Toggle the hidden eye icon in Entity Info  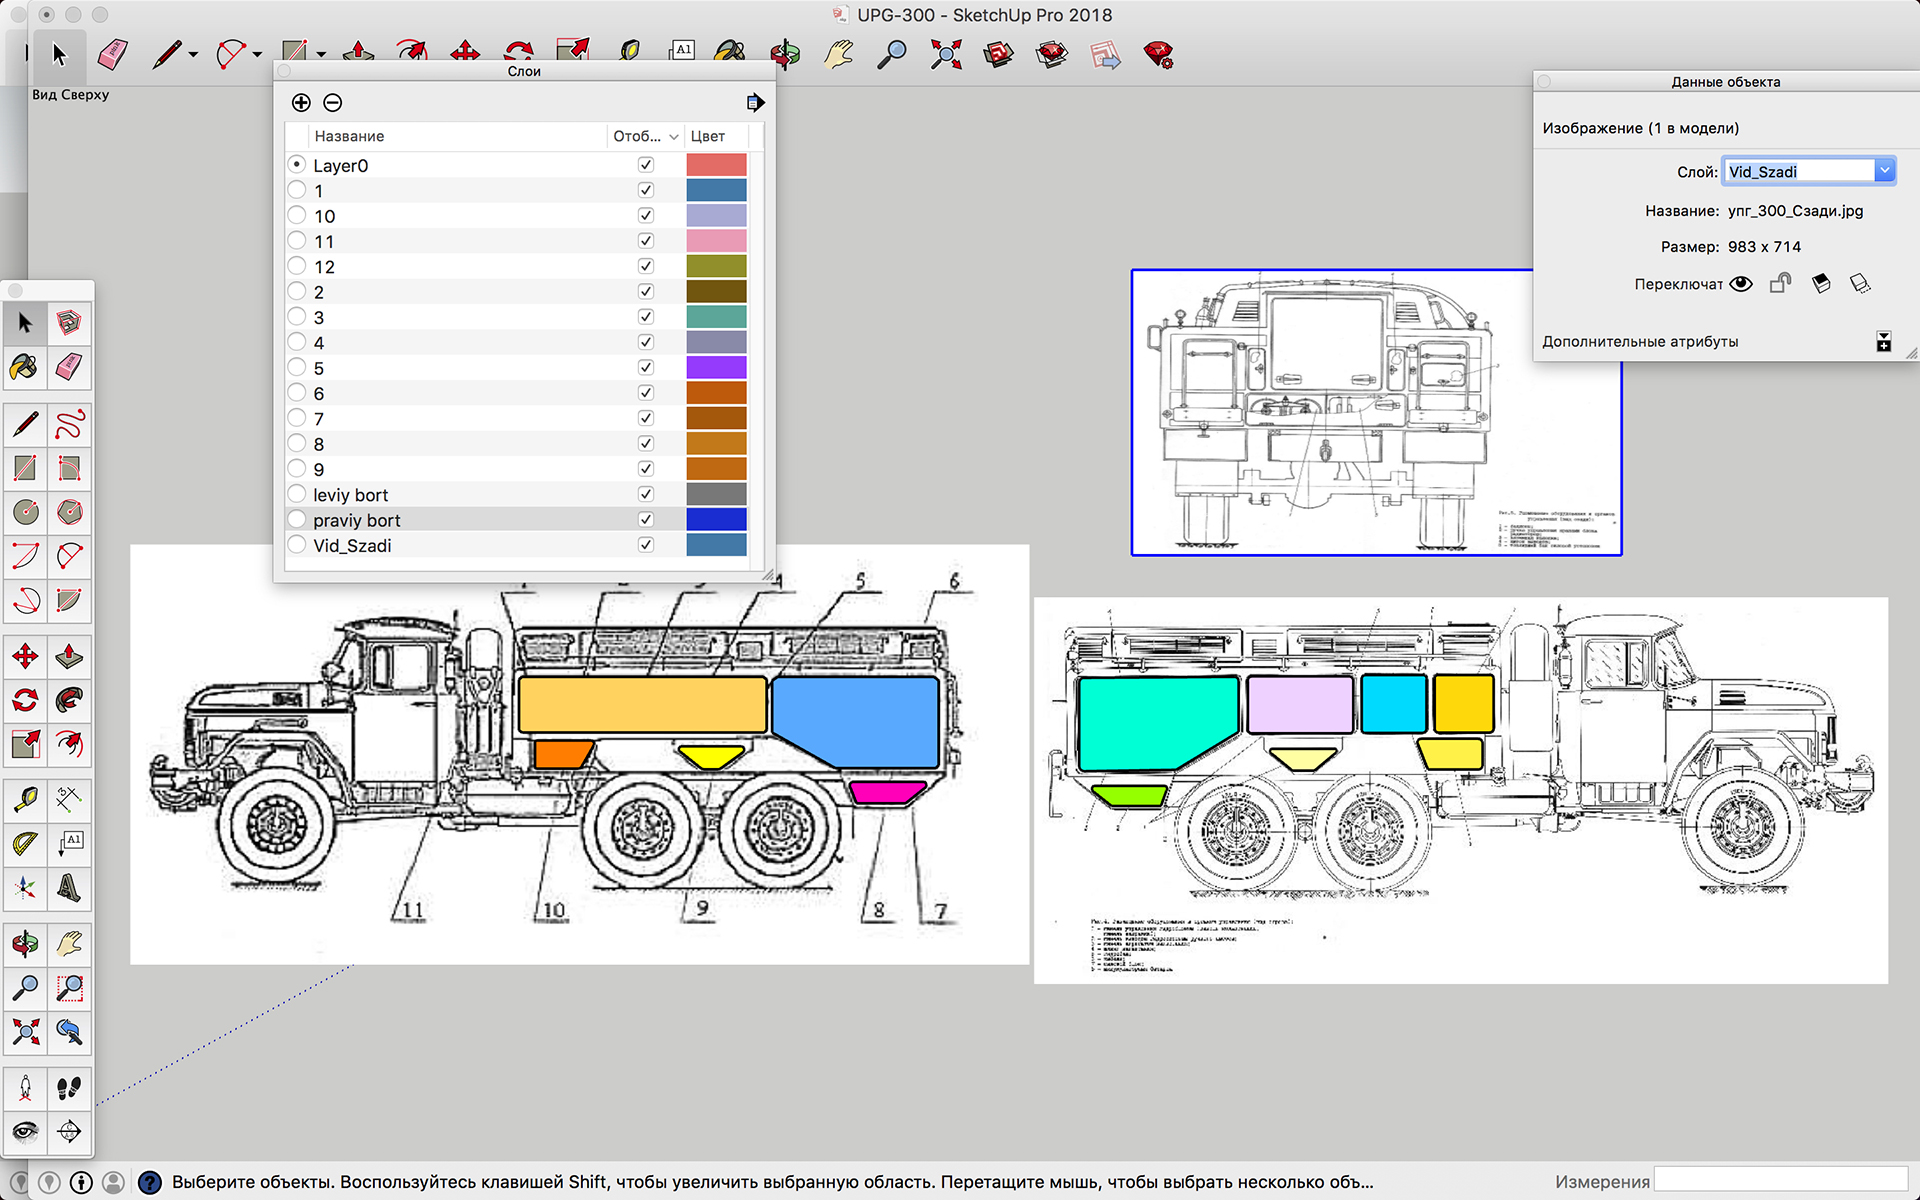click(x=1741, y=284)
